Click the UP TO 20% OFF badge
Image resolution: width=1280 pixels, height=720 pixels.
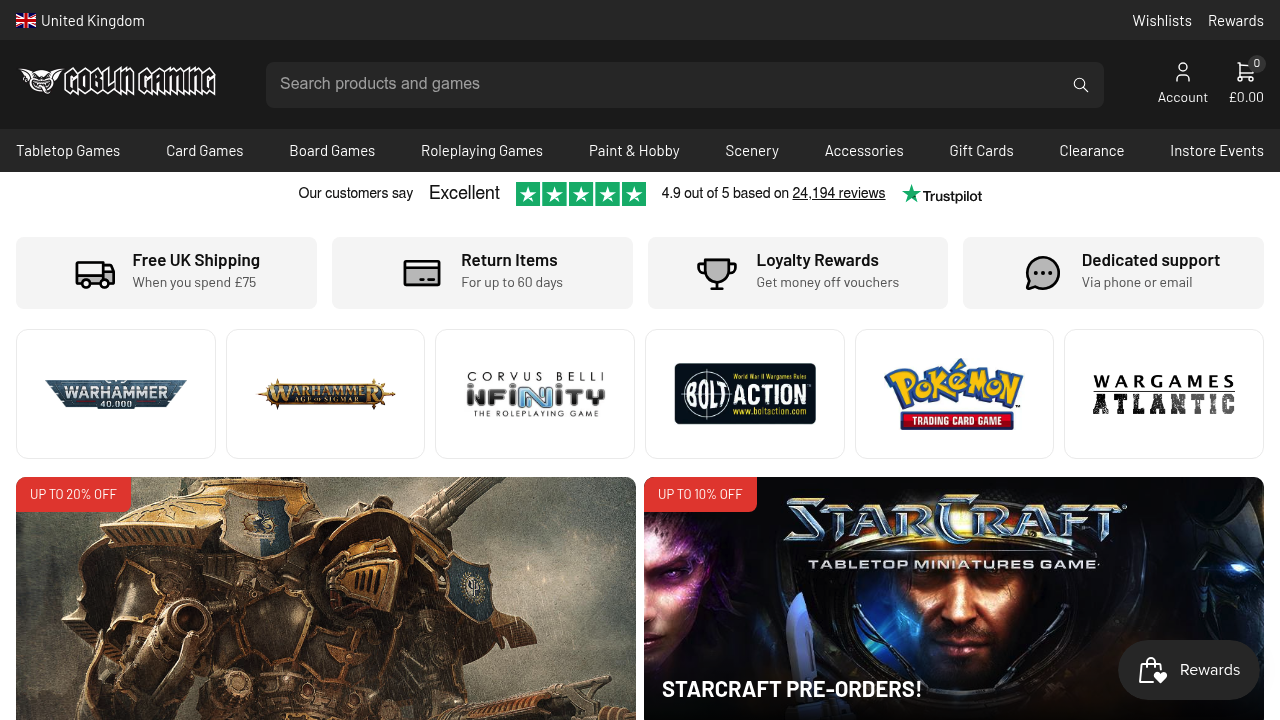[x=73, y=494]
